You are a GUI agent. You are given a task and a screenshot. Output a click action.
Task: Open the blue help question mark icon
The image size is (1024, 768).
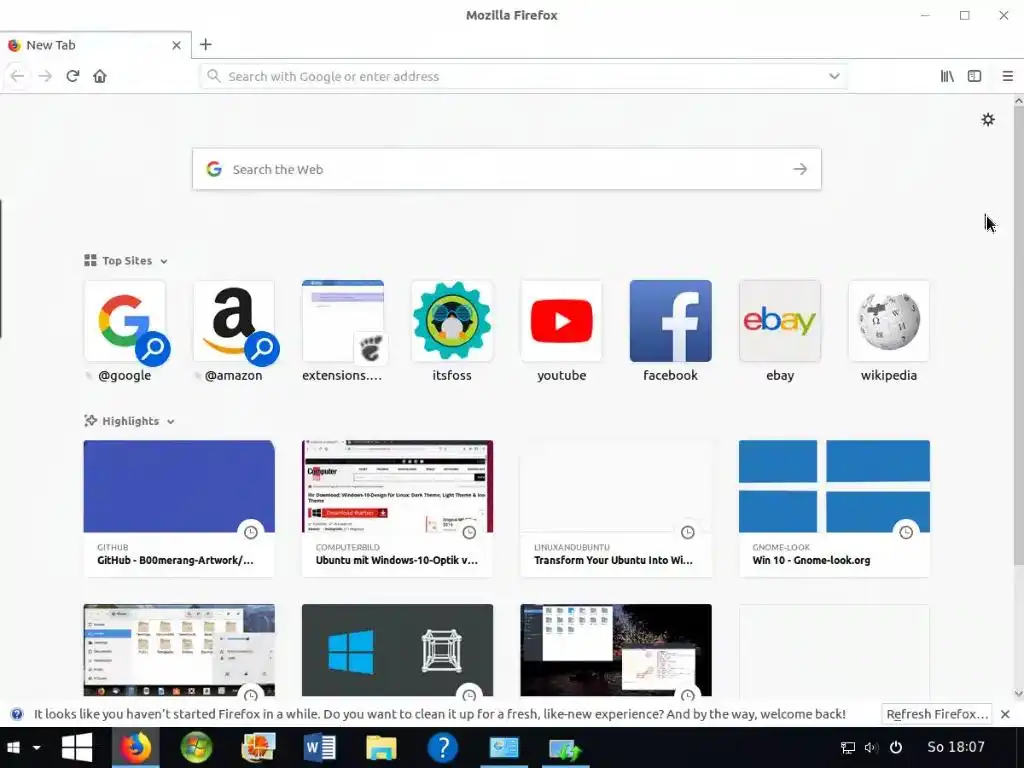[x=443, y=748]
